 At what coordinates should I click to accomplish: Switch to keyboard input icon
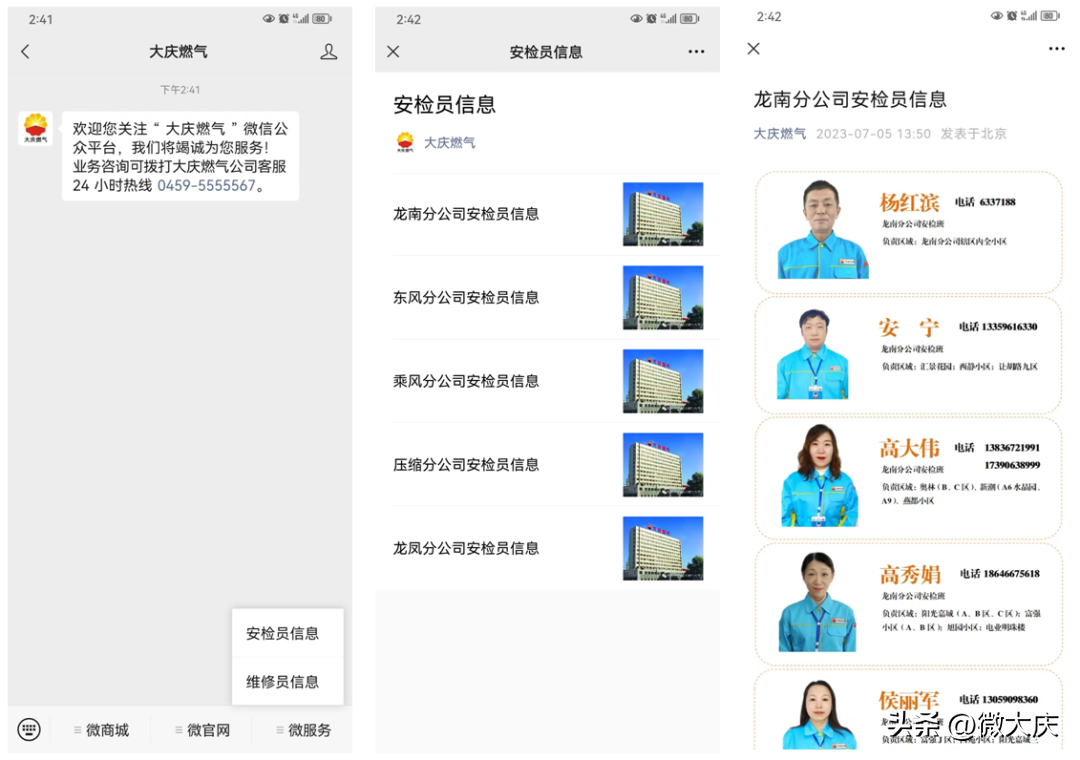click(29, 729)
